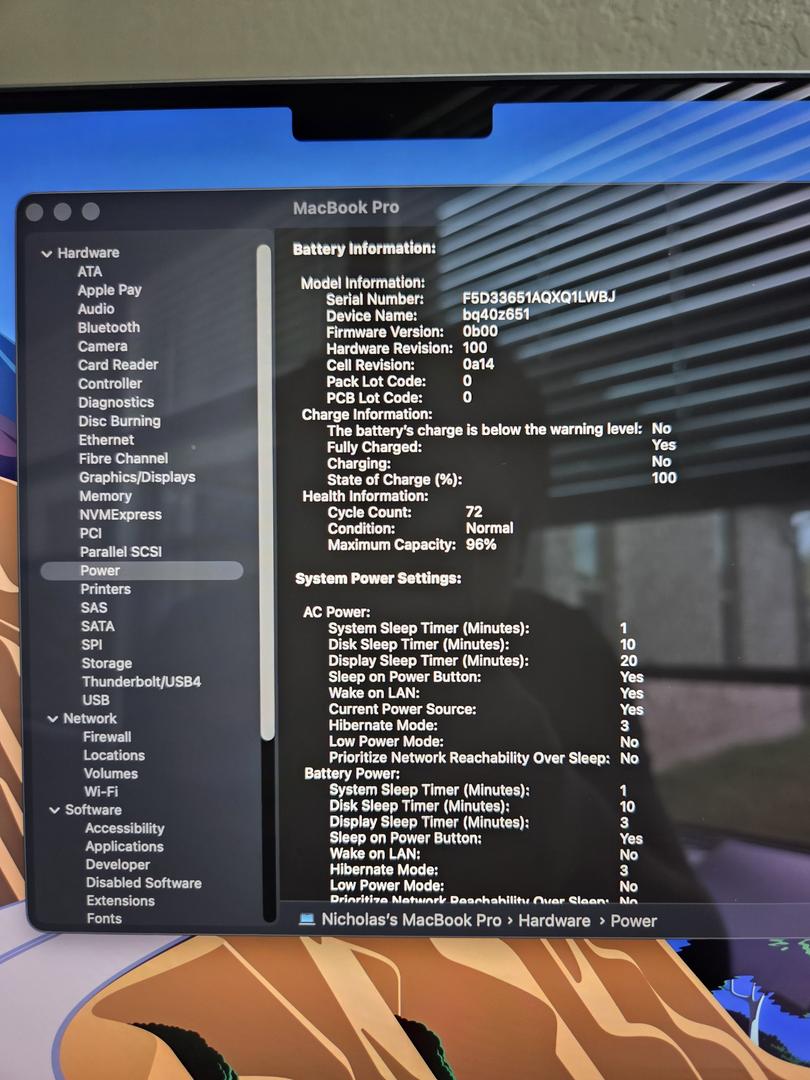This screenshot has height=1080, width=810.
Task: Collapse the Hardware section chevron
Action: coord(47,254)
